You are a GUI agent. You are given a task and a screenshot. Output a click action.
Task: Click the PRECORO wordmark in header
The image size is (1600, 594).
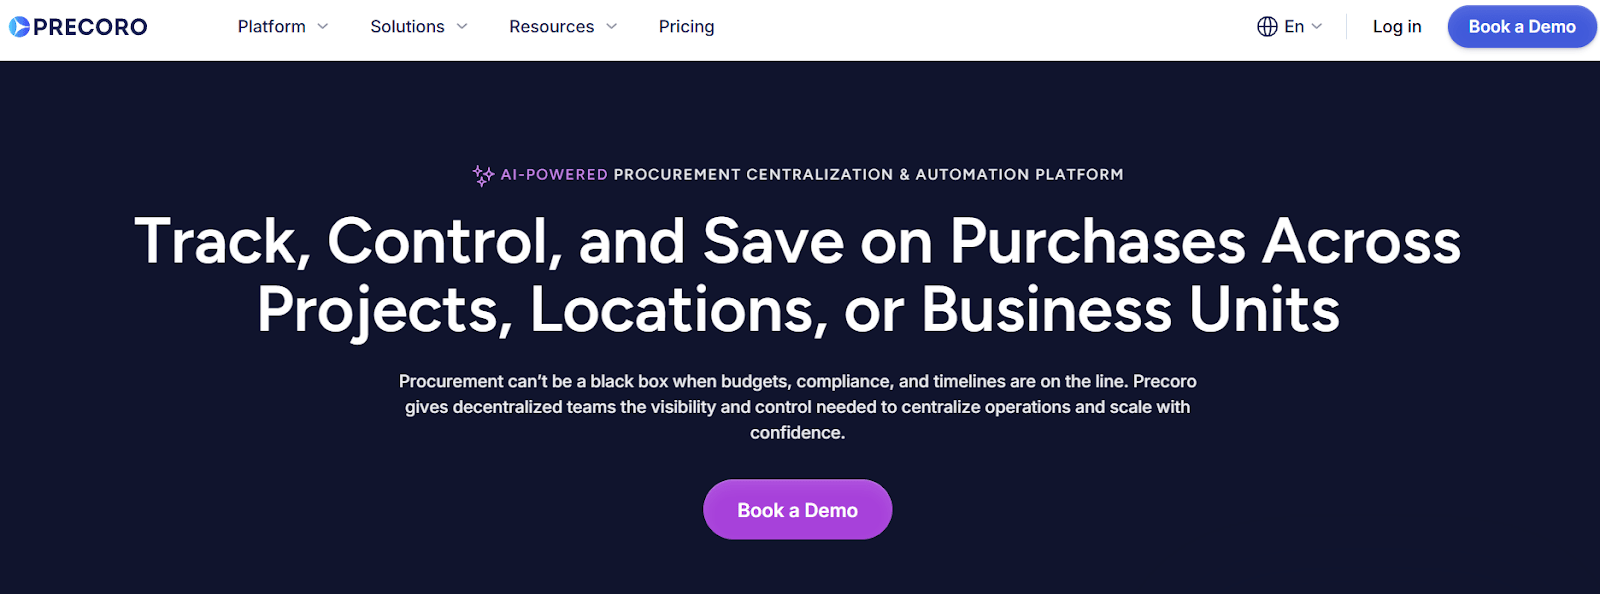(90, 27)
